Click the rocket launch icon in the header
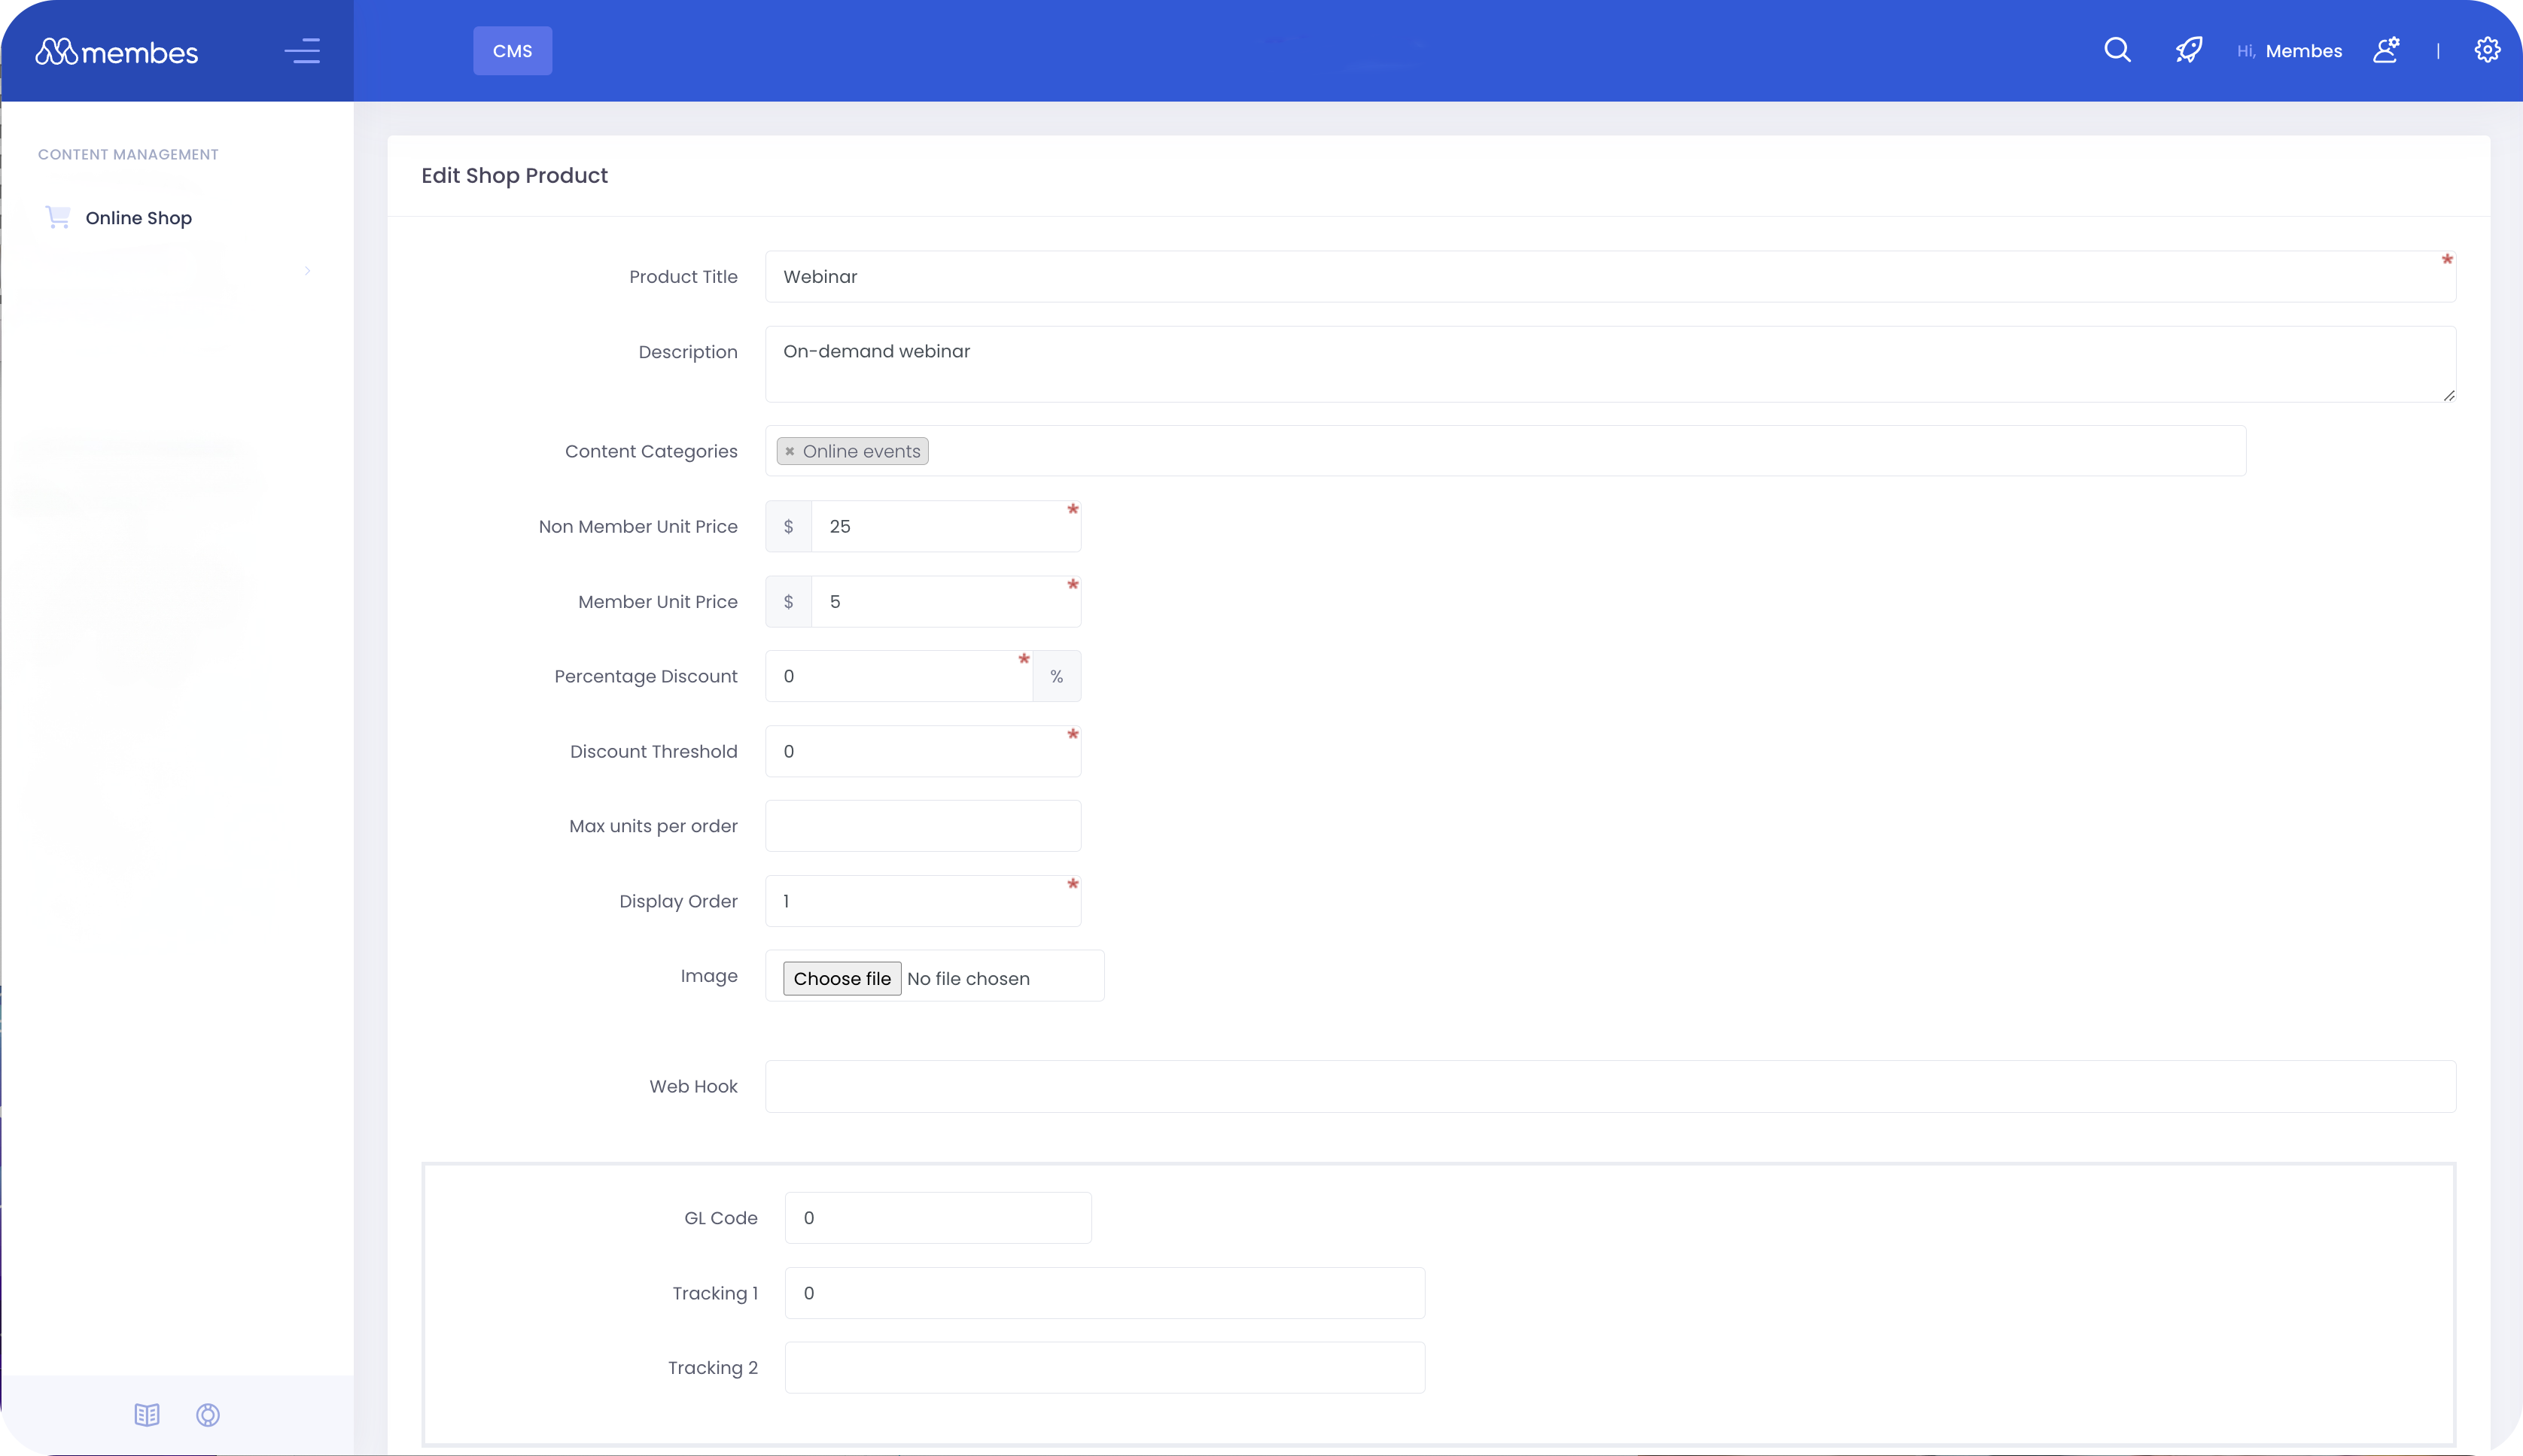The height and width of the screenshot is (1456, 2523). click(2189, 49)
